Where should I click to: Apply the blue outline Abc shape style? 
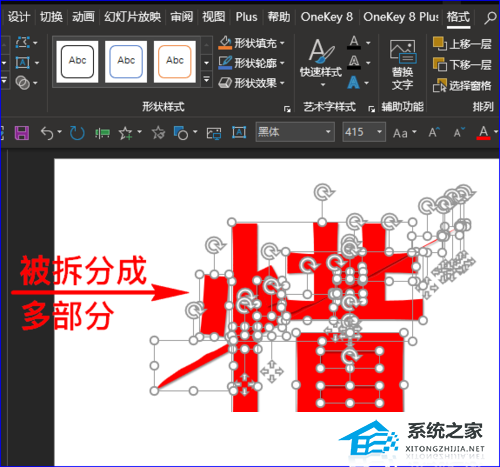tap(126, 62)
